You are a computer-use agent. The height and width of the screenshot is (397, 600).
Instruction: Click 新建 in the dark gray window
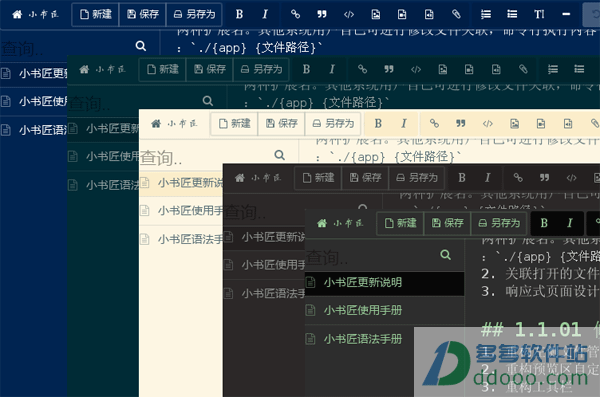point(318,178)
